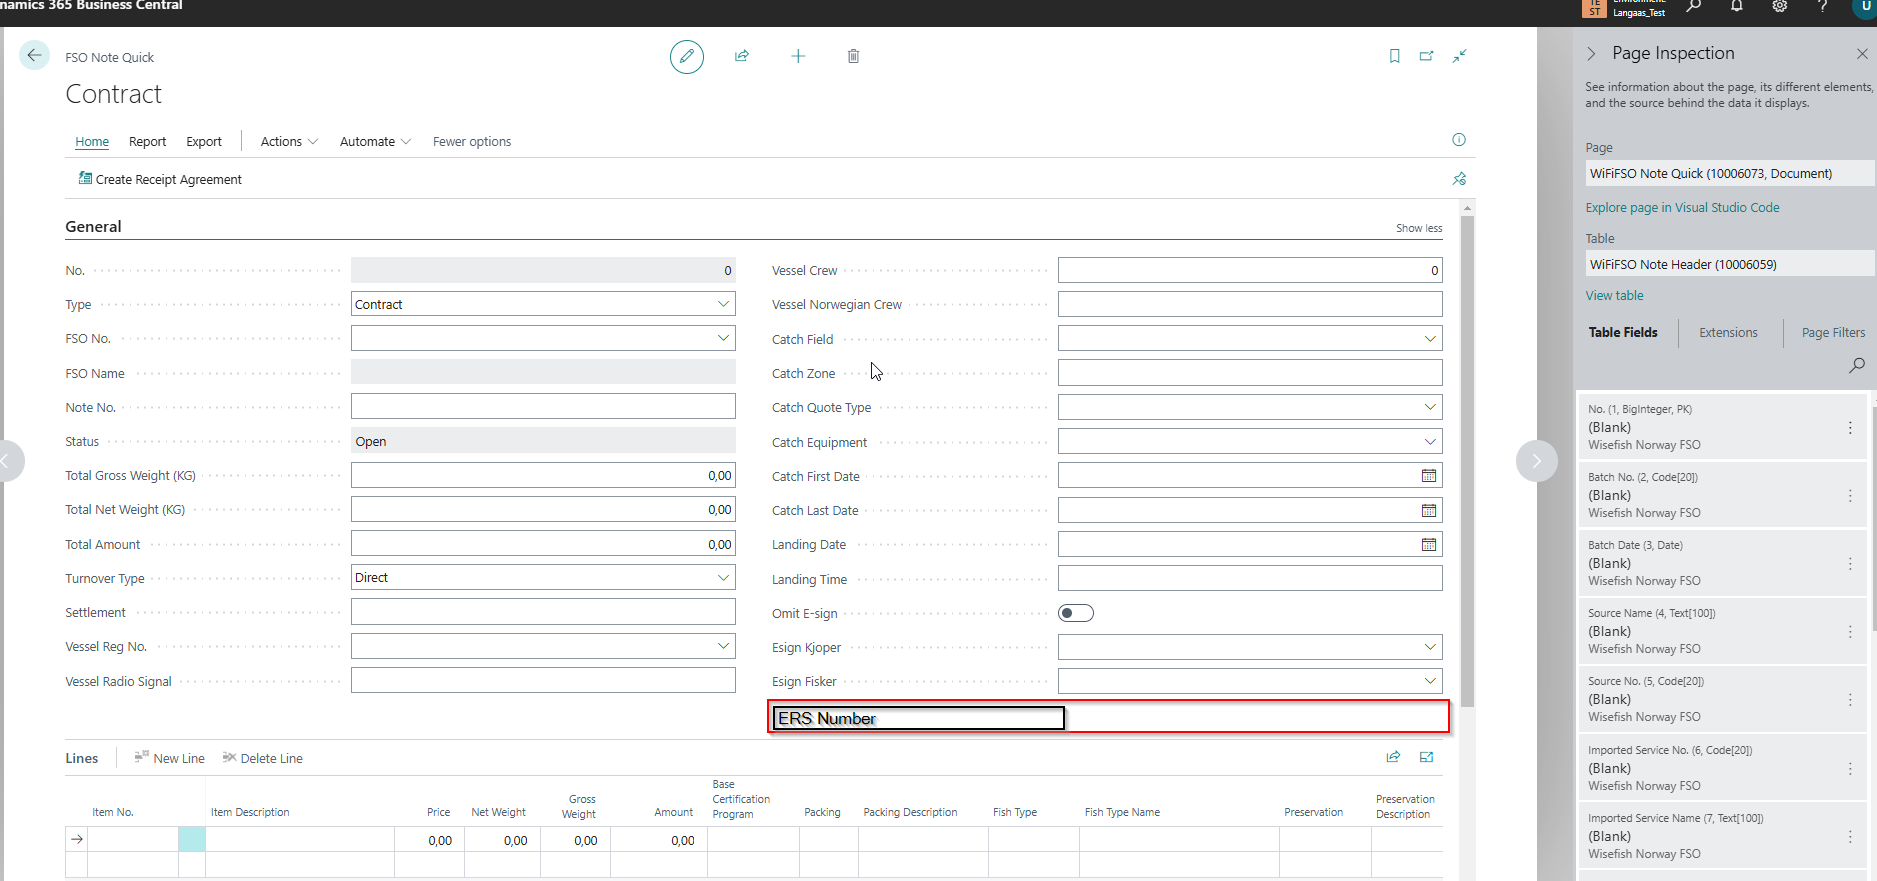
Task: Toggle the Omit E-sign switch
Action: pos(1075,613)
